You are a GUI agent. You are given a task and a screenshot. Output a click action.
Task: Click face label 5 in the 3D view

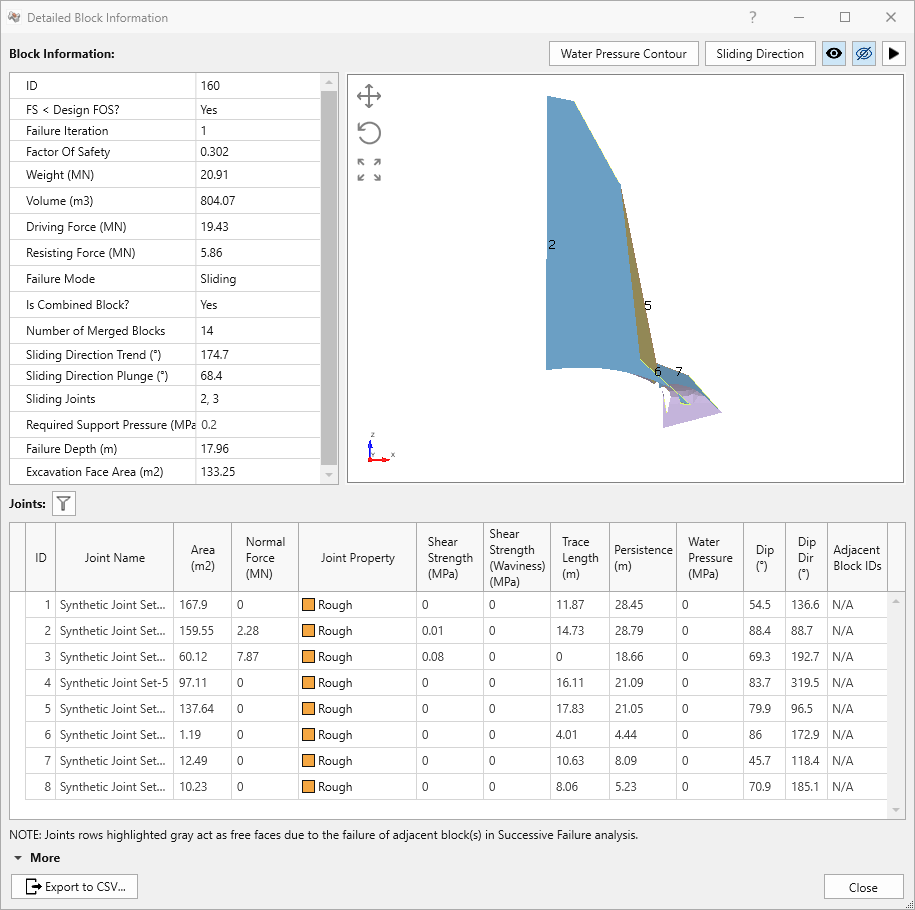coord(648,305)
